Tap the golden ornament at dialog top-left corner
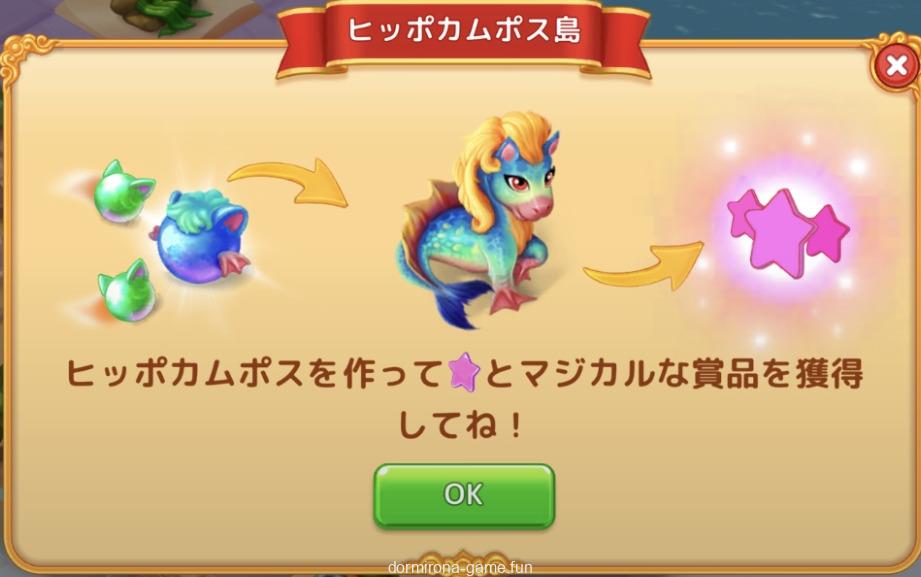This screenshot has height=577, width=921. pos(25,58)
